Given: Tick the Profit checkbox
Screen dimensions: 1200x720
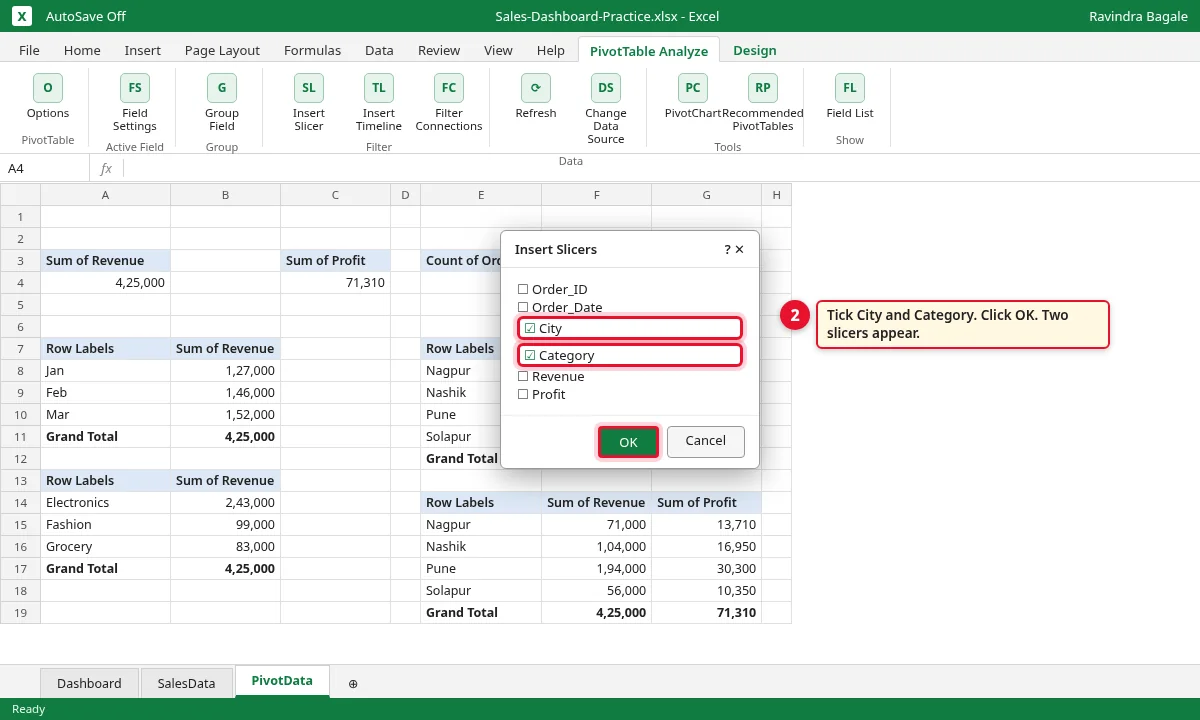Looking at the screenshot, I should coord(523,394).
